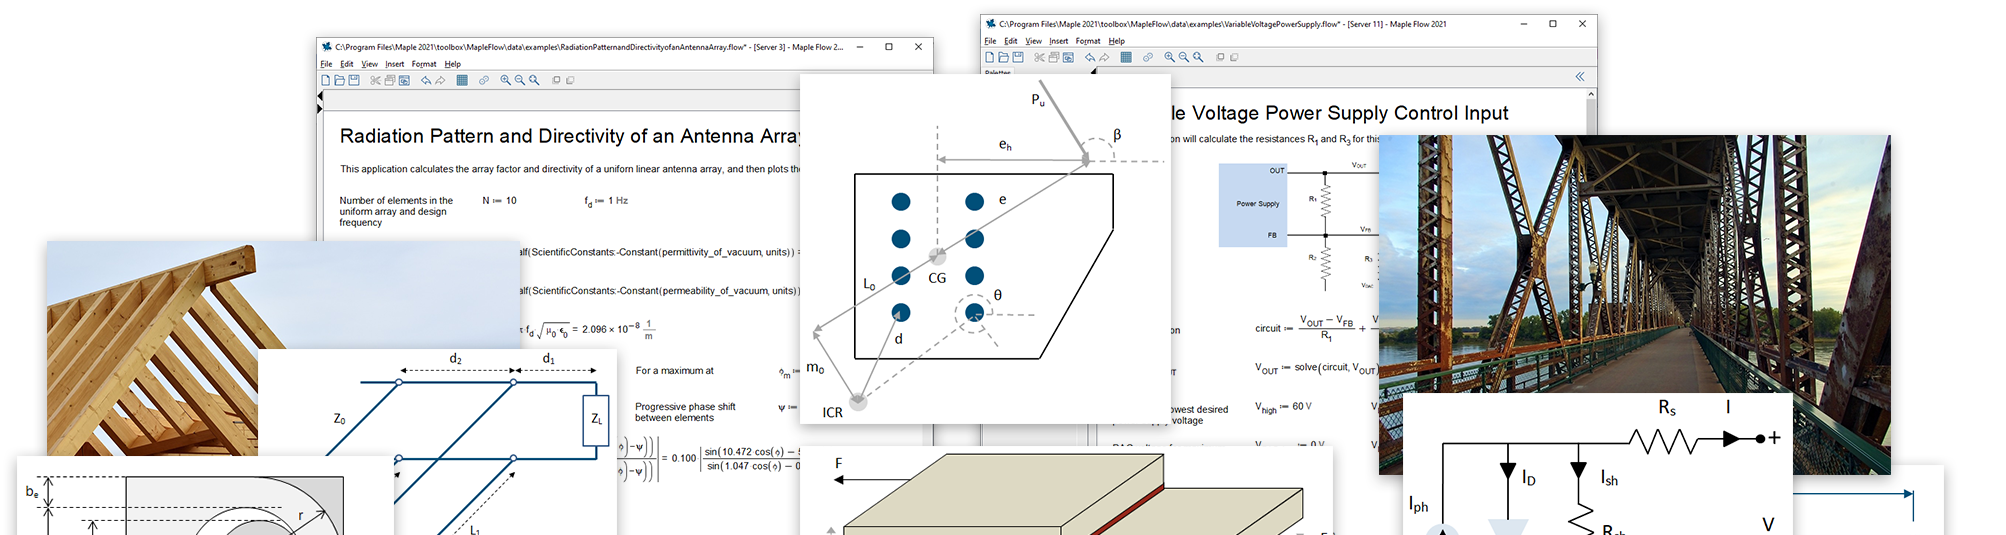Open the View menu in Power Supply window
Image resolution: width=2006 pixels, height=535 pixels.
(x=1033, y=41)
